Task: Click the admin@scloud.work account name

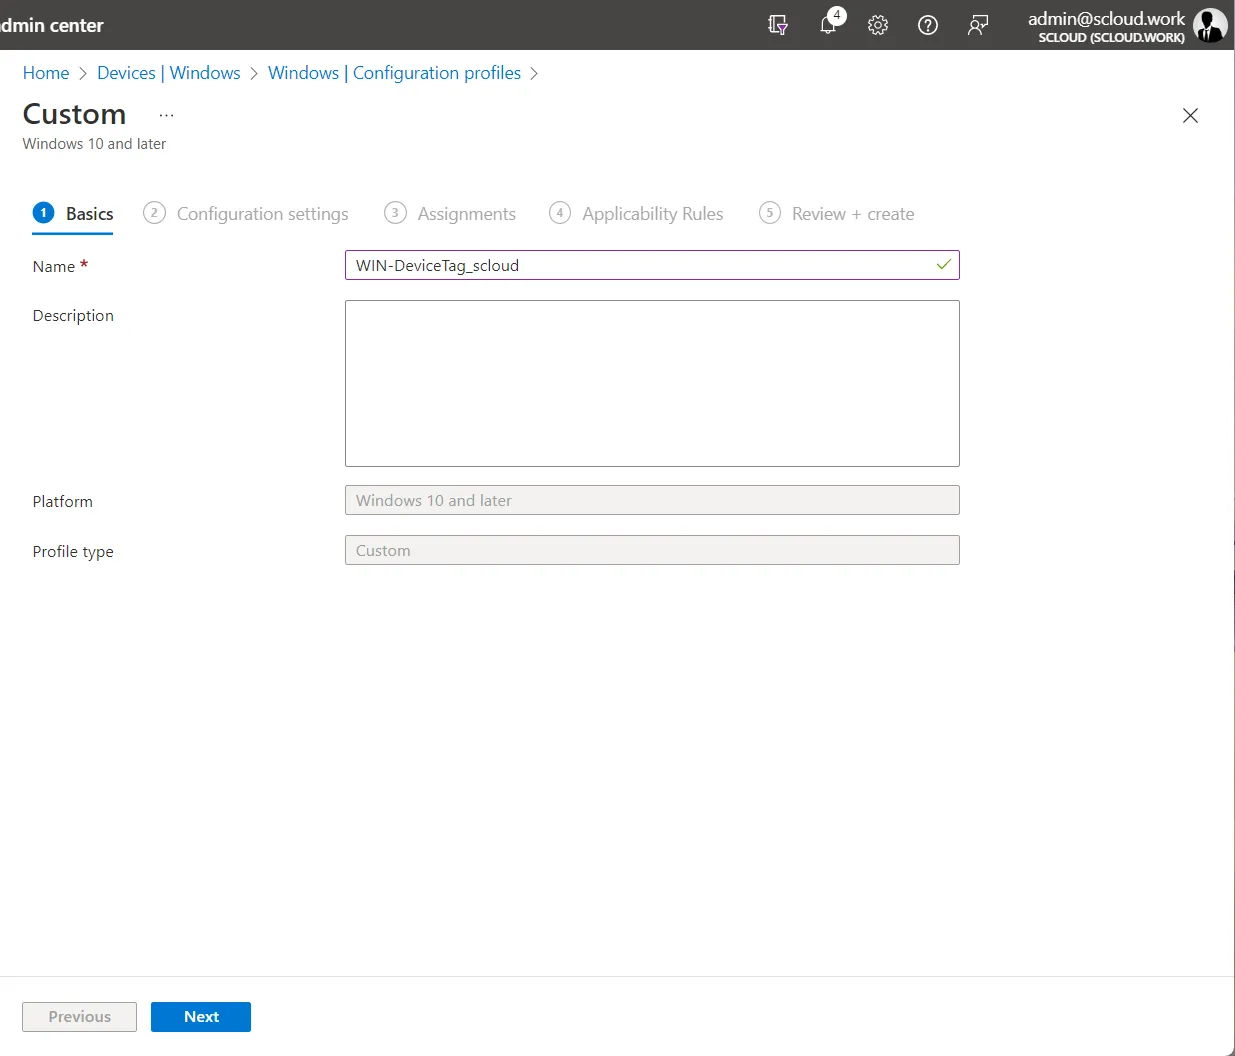Action: pos(1106,18)
